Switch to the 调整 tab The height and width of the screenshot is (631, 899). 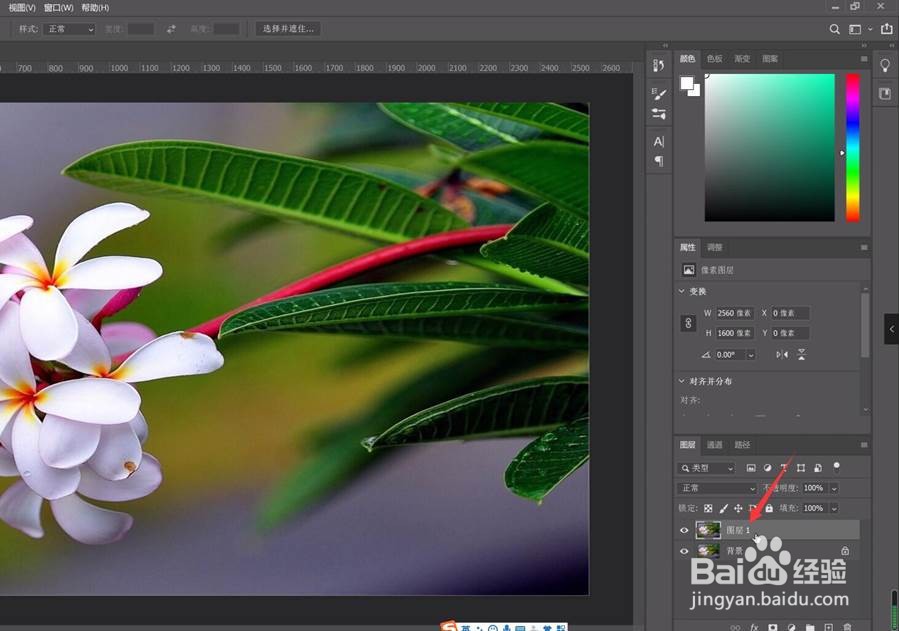pyautogui.click(x=714, y=248)
